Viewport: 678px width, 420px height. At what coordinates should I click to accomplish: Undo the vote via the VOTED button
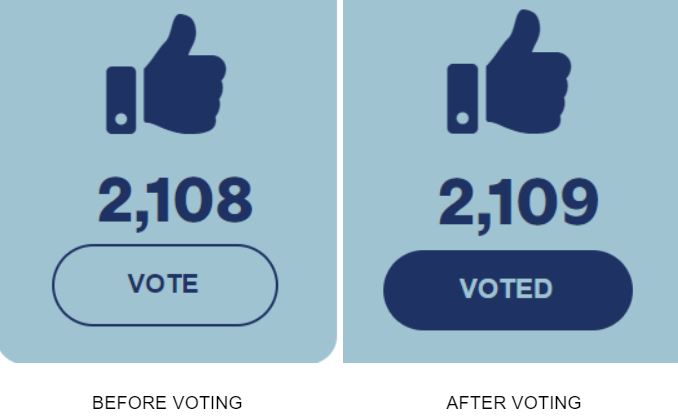click(x=508, y=290)
